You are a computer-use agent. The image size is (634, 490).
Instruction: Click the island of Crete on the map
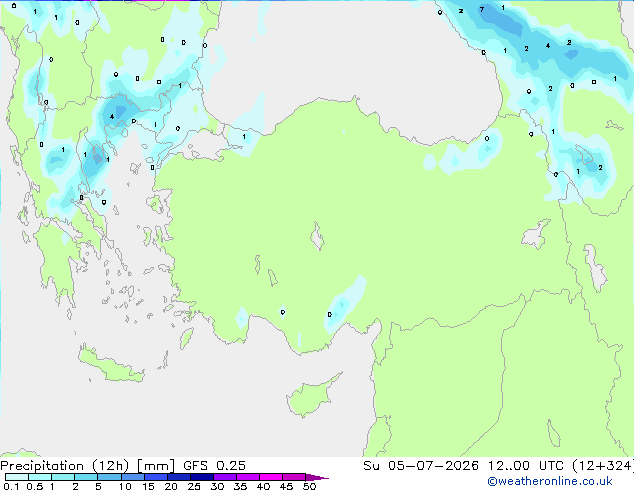(x=111, y=366)
